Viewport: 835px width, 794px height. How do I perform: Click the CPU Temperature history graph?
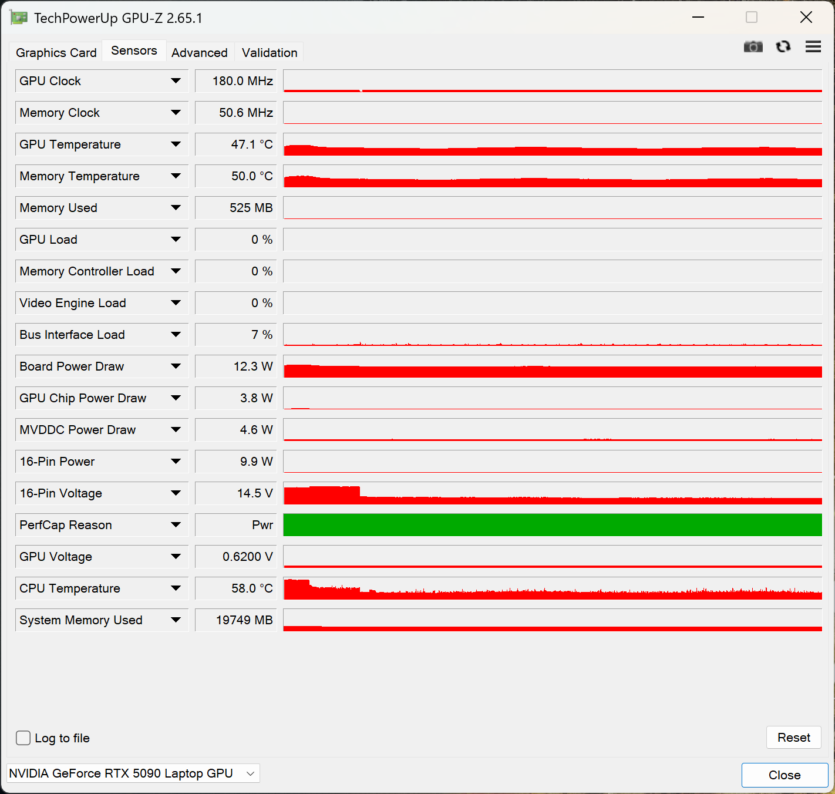pyautogui.click(x=552, y=588)
